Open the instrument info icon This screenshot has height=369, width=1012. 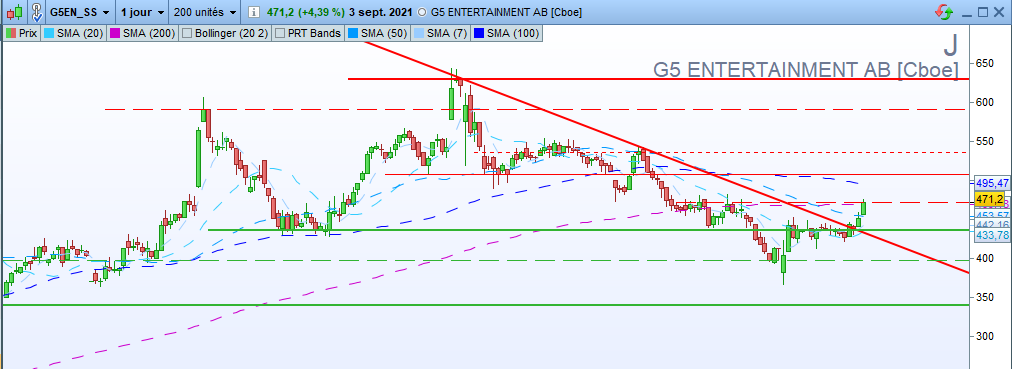pyautogui.click(x=255, y=12)
